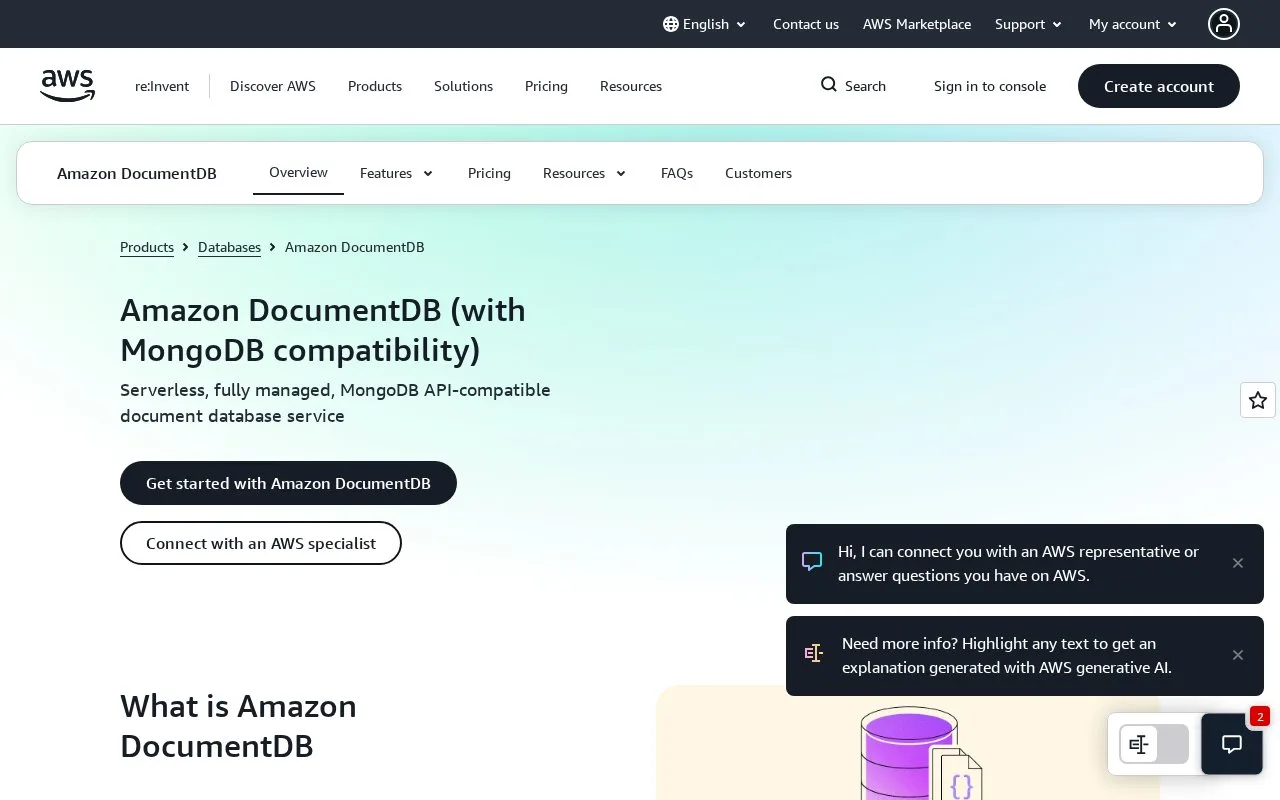Select the Overview tab
Viewport: 1280px width, 800px height.
298,172
